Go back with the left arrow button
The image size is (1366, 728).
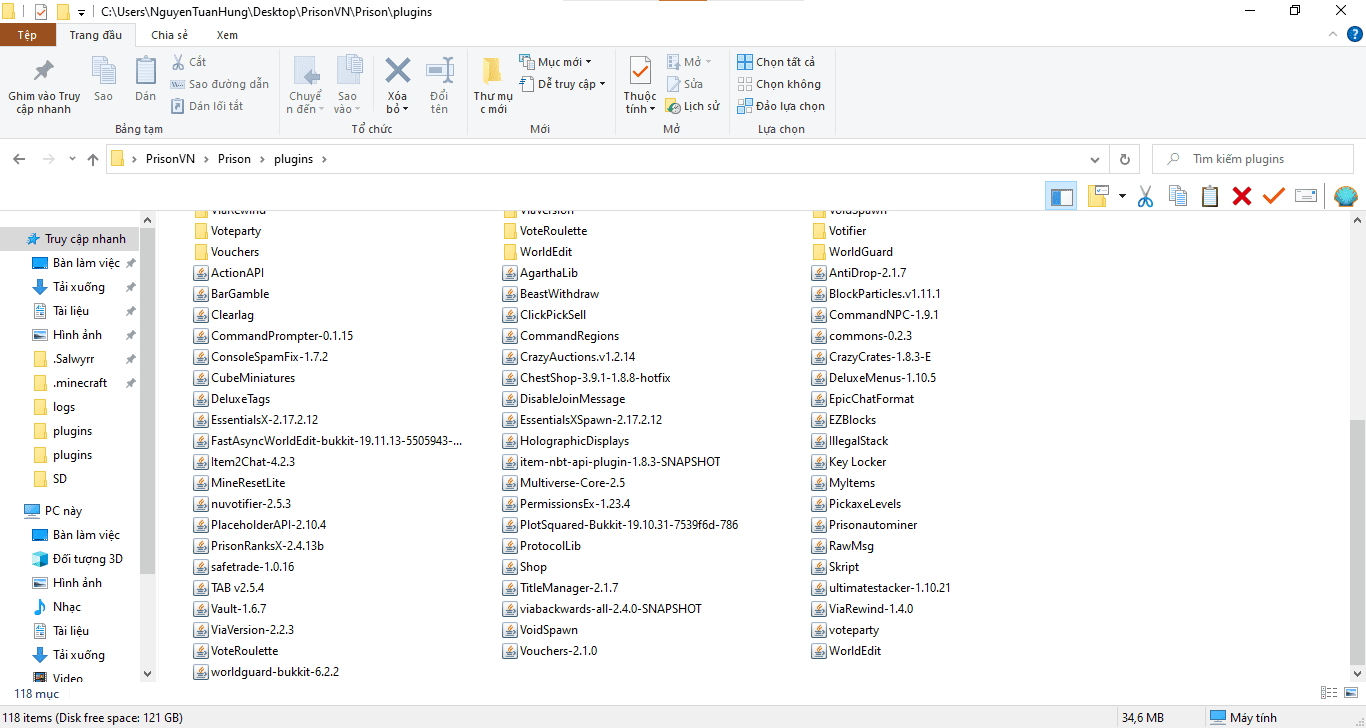tap(20, 159)
